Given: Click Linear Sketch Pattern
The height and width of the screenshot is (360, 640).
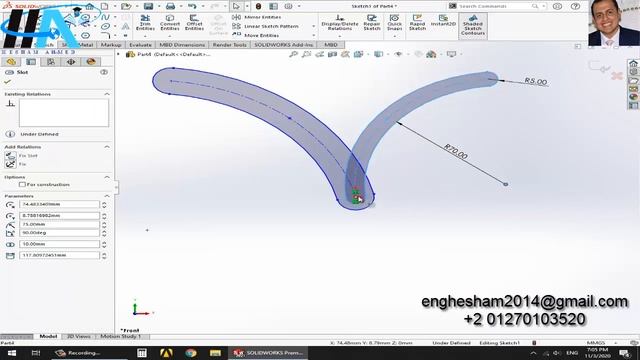Looking at the screenshot, I should [x=266, y=26].
